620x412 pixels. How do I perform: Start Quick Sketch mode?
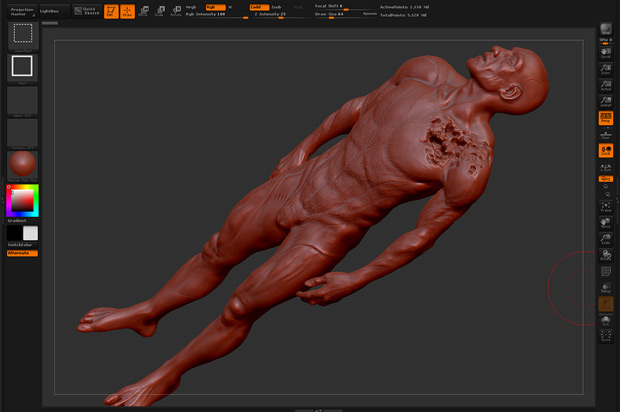tap(87, 11)
